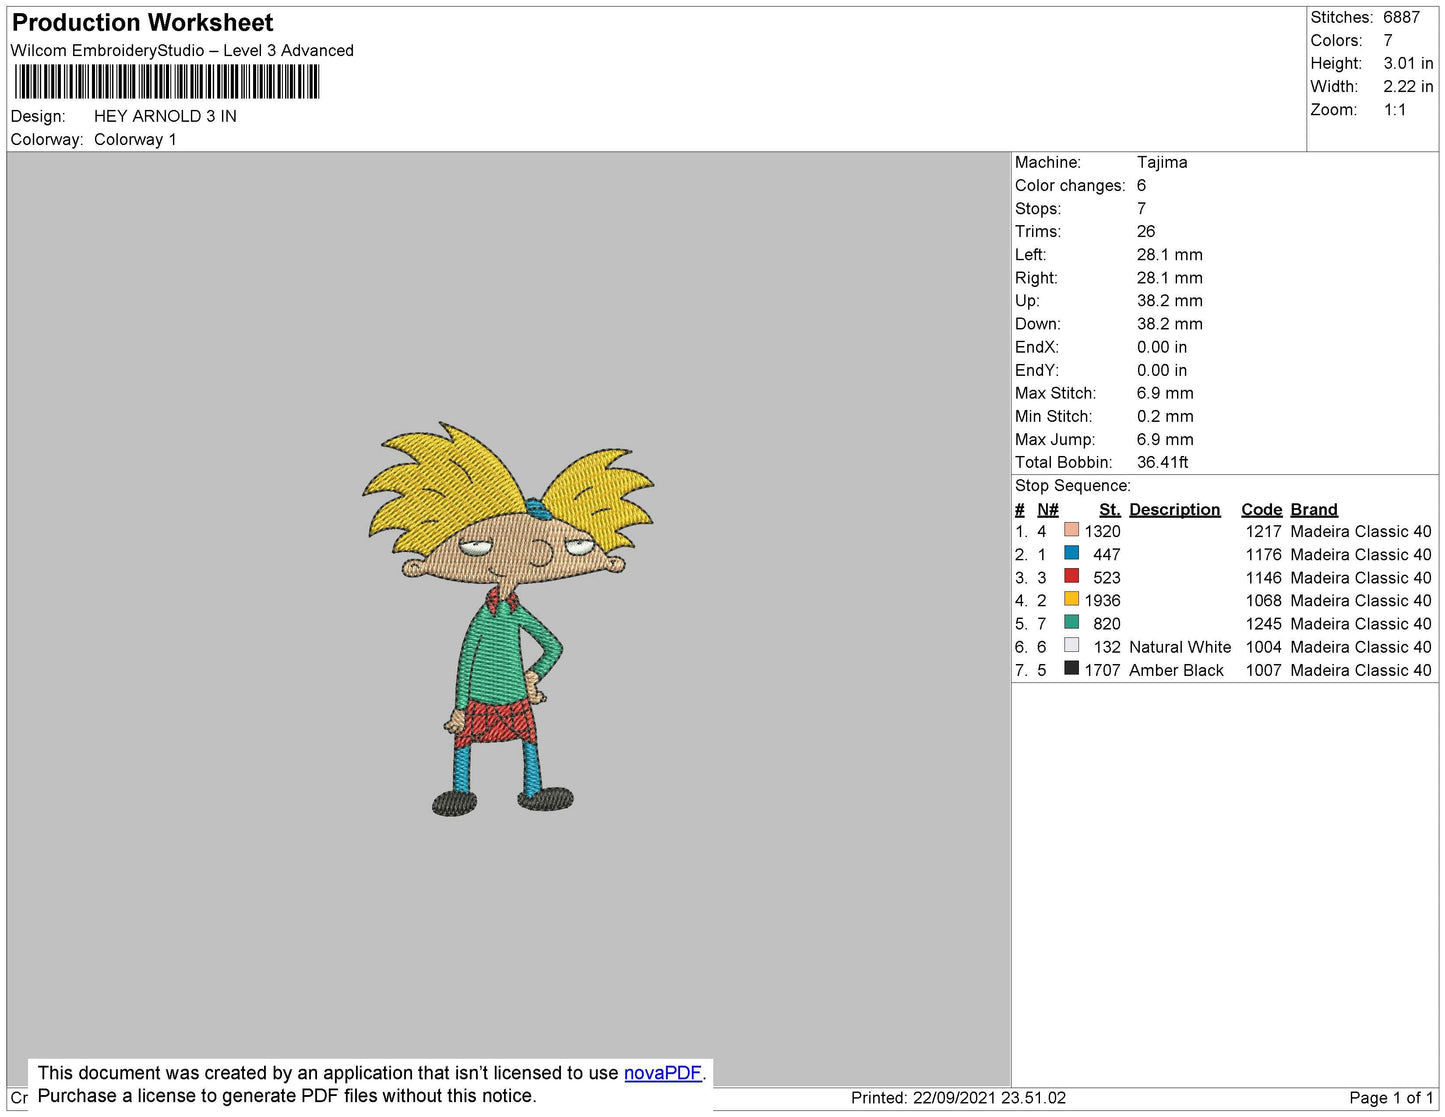Select the salmon 1320 thread color swatch
This screenshot has width=1445, height=1117.
pos(1071,530)
